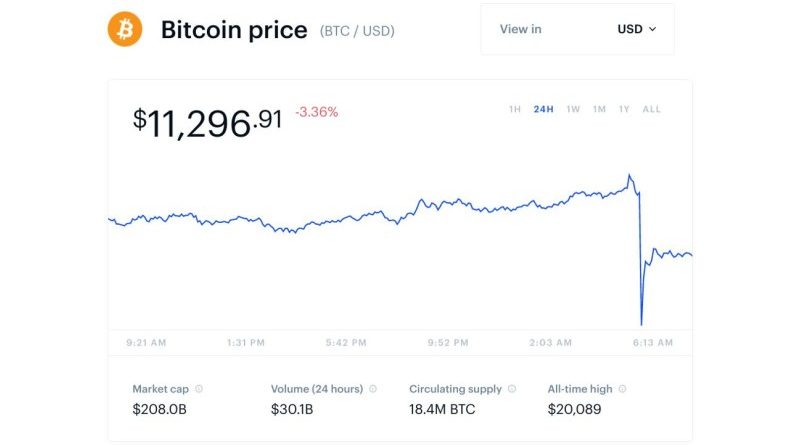
Task: Click the 9:52 PM time axis label
Action: (448, 343)
